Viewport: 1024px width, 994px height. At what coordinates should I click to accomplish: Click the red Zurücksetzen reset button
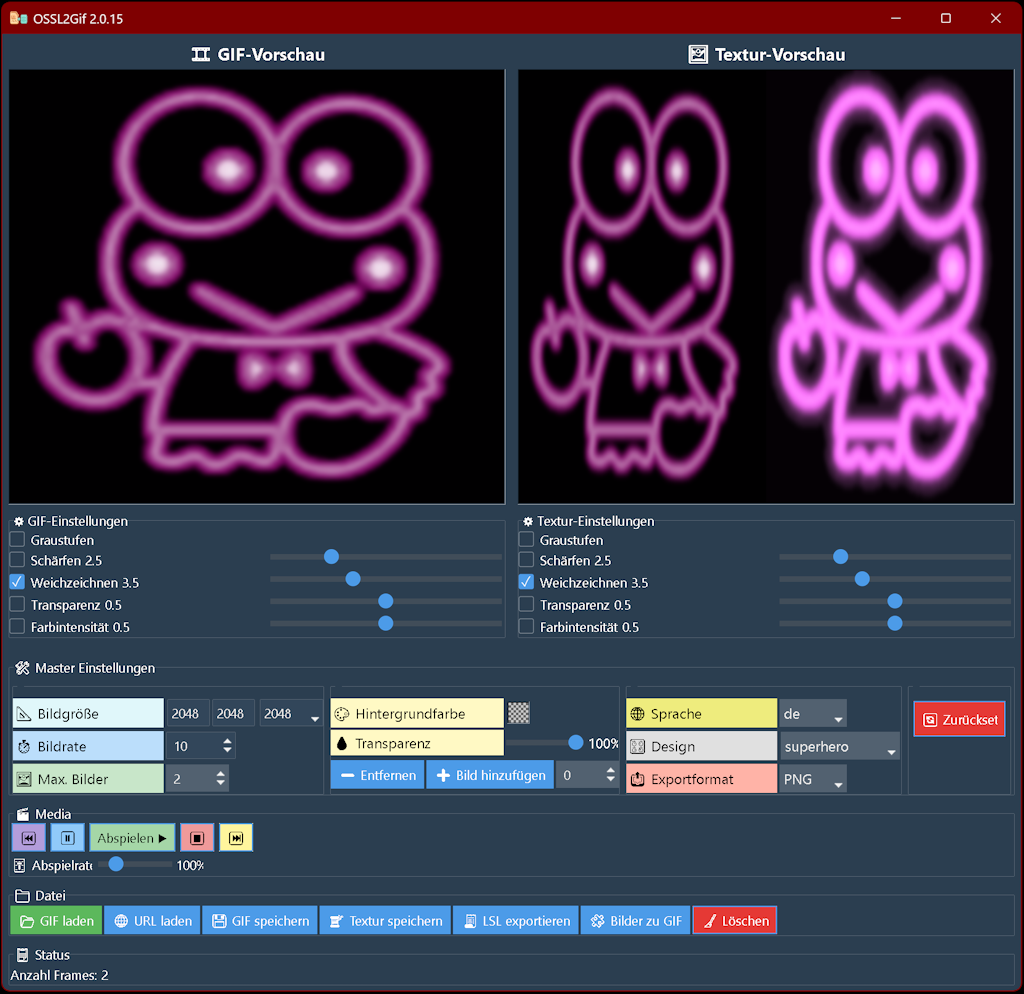point(959,719)
